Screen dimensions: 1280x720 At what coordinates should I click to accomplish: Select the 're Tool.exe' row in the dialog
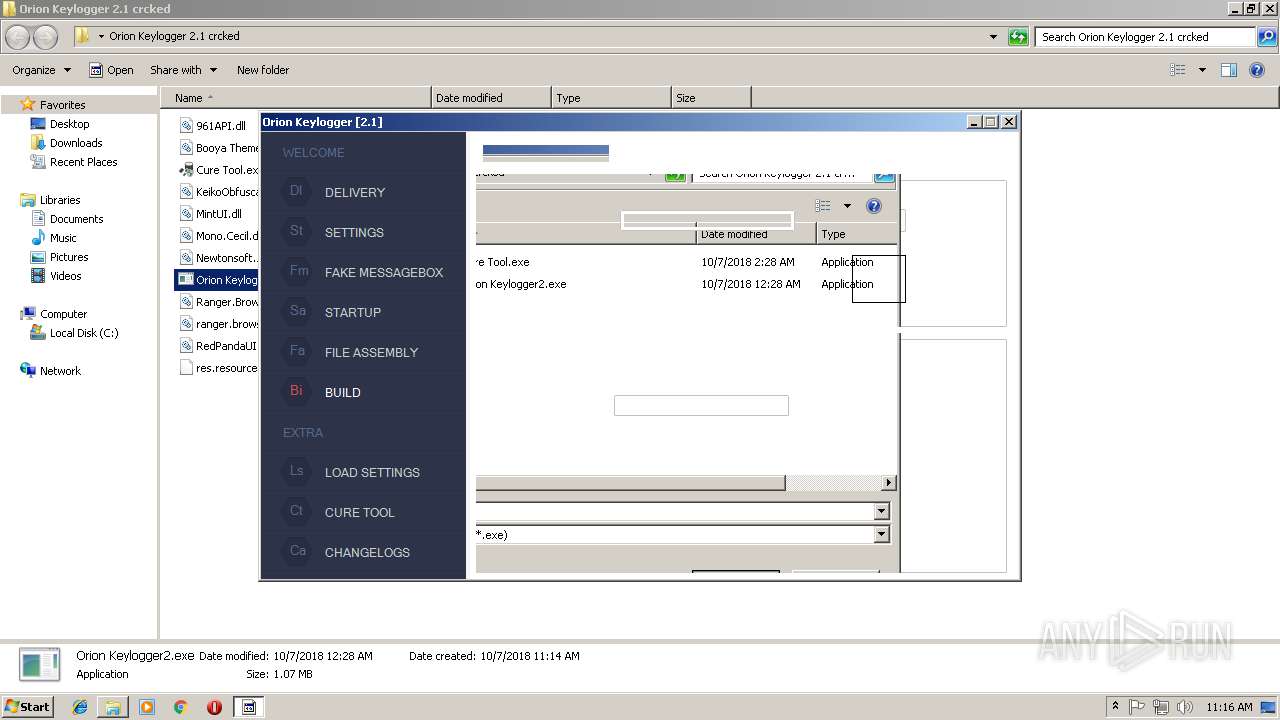click(503, 262)
